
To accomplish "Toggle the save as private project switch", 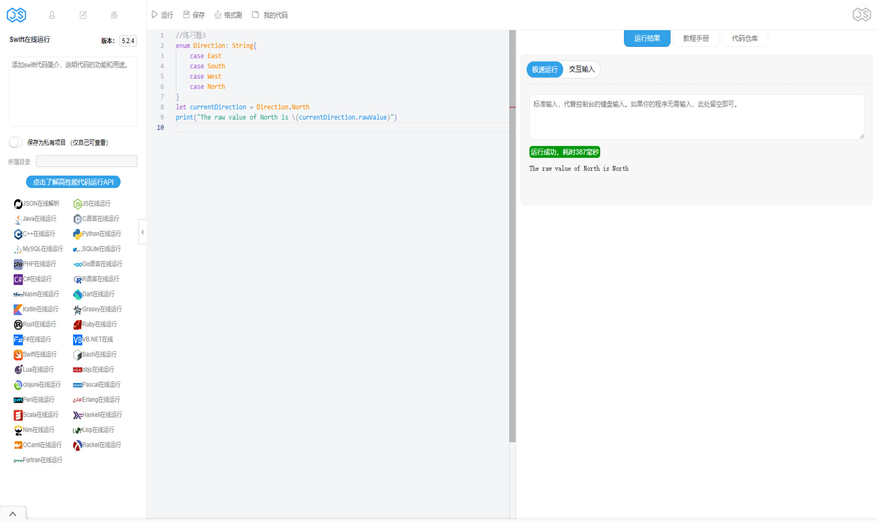I will point(16,143).
